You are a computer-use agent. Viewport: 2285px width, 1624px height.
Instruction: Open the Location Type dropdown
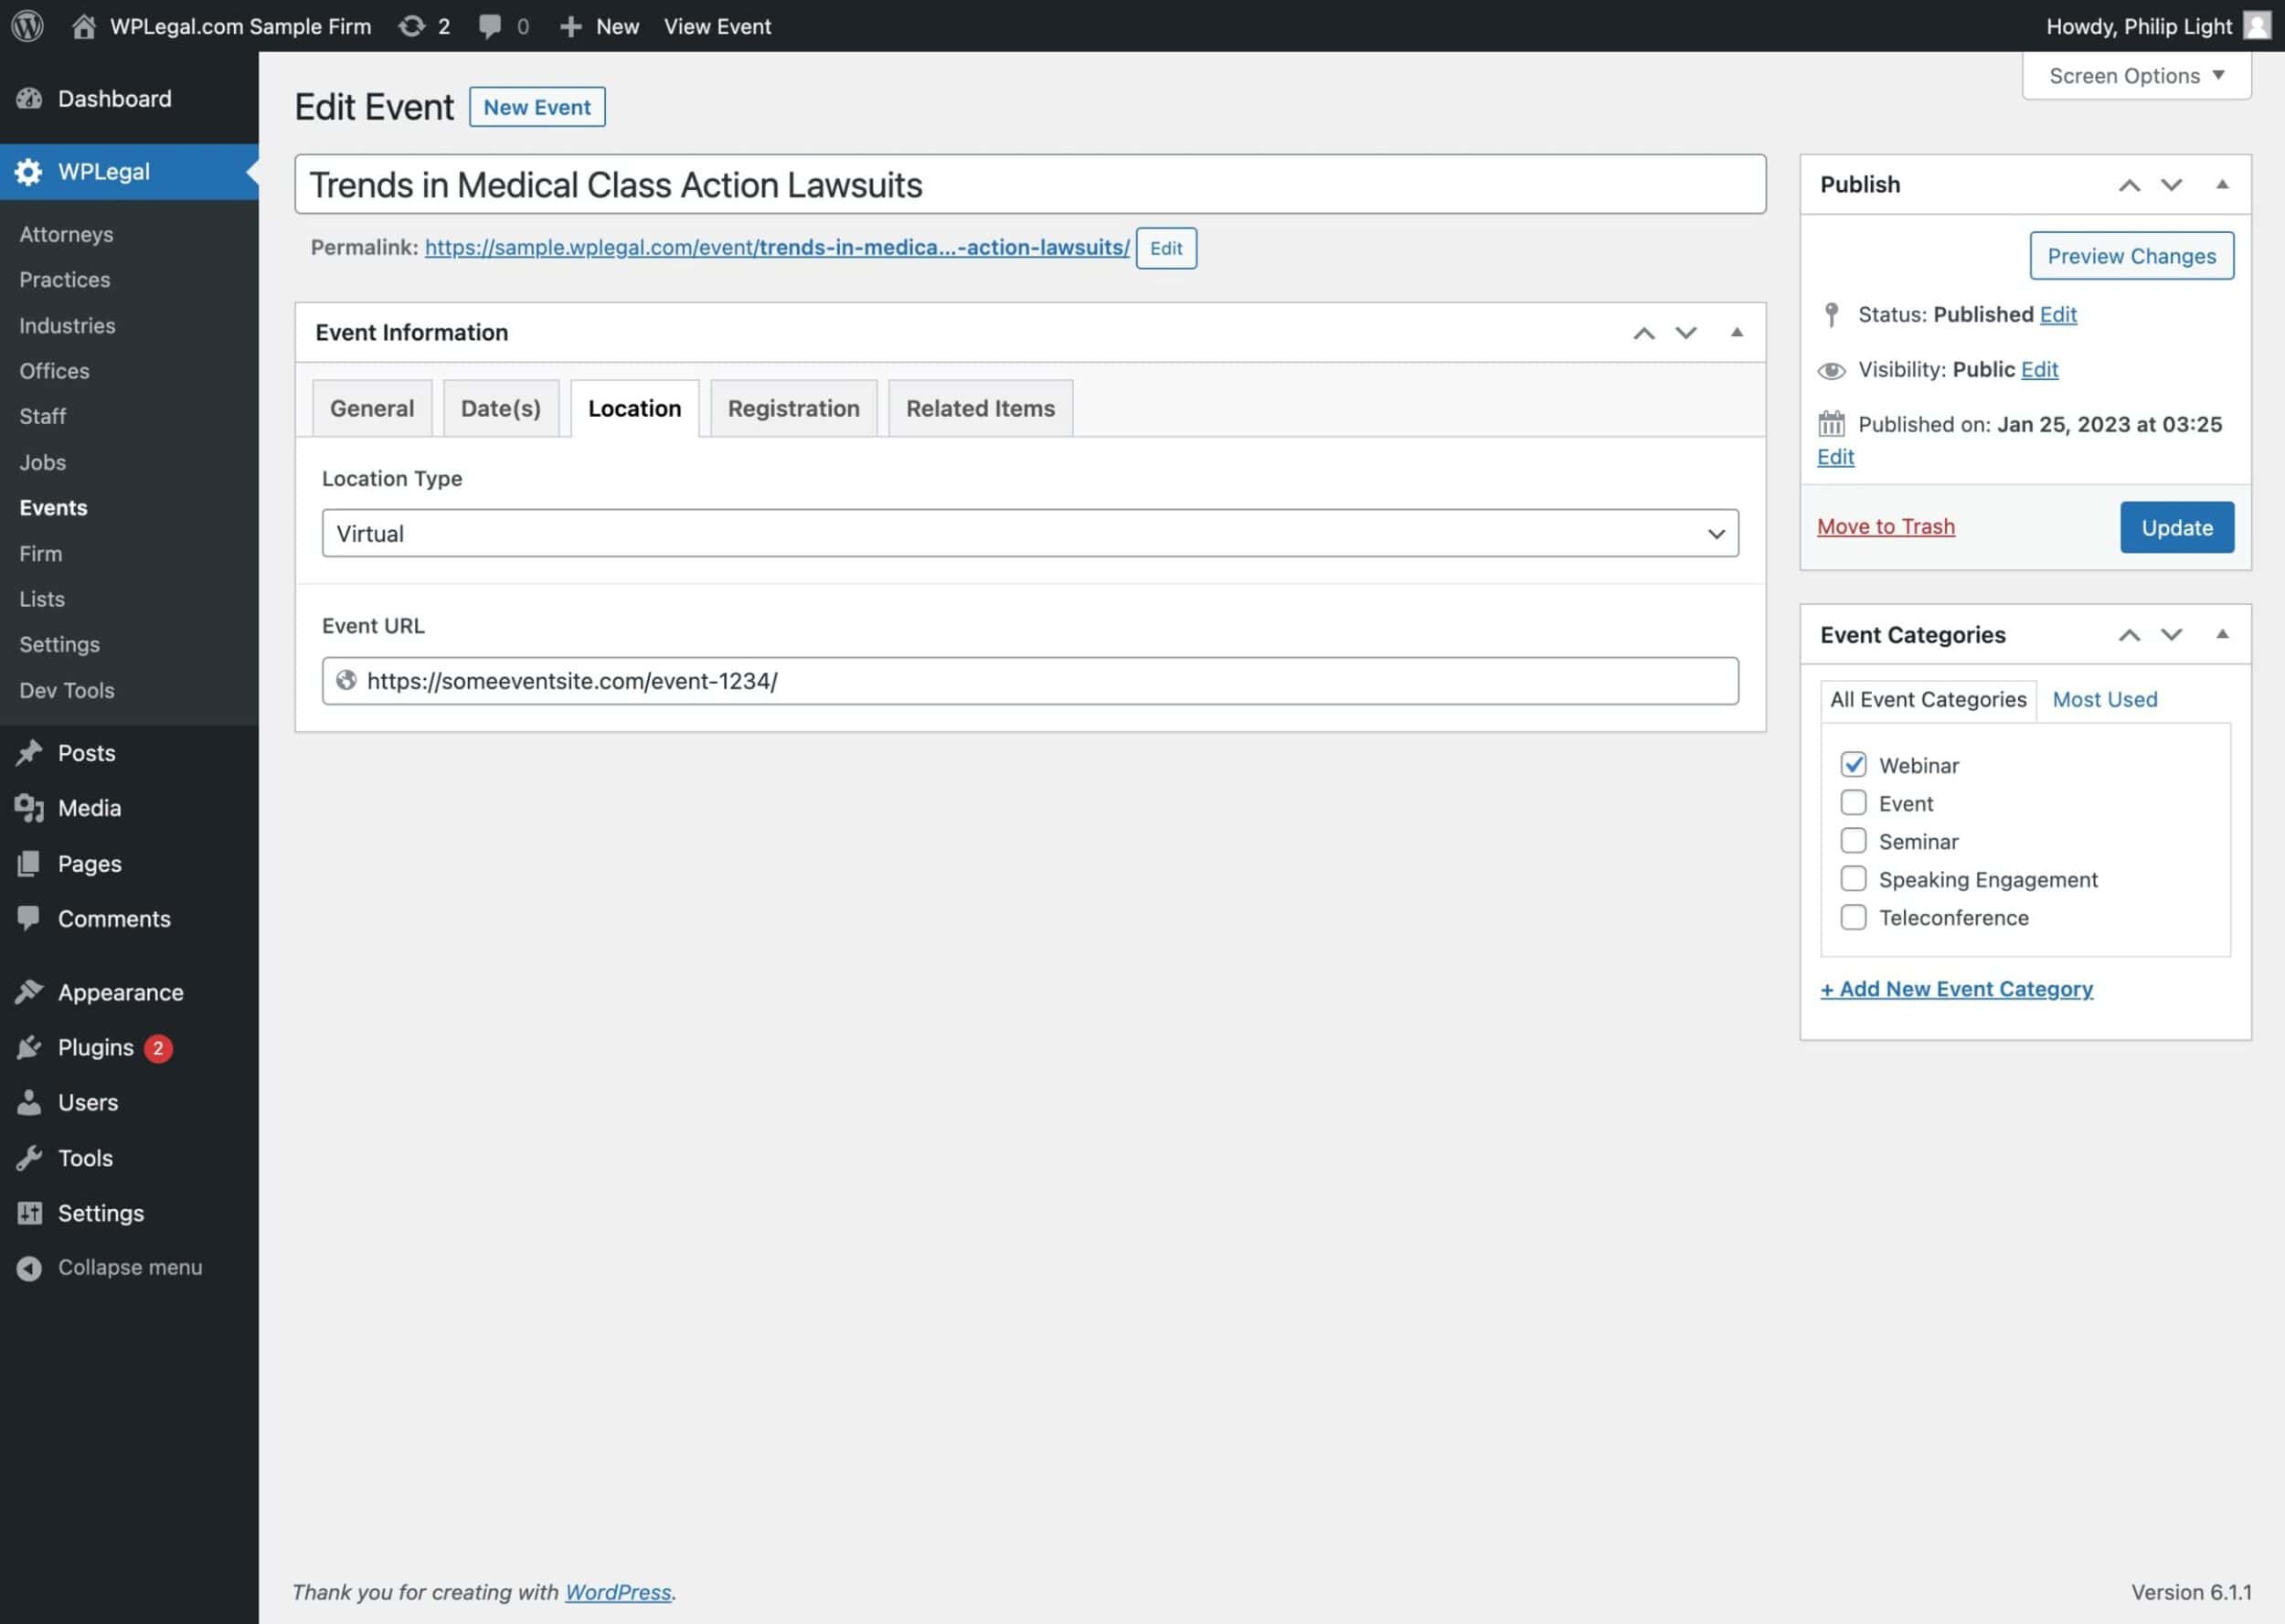point(1030,533)
